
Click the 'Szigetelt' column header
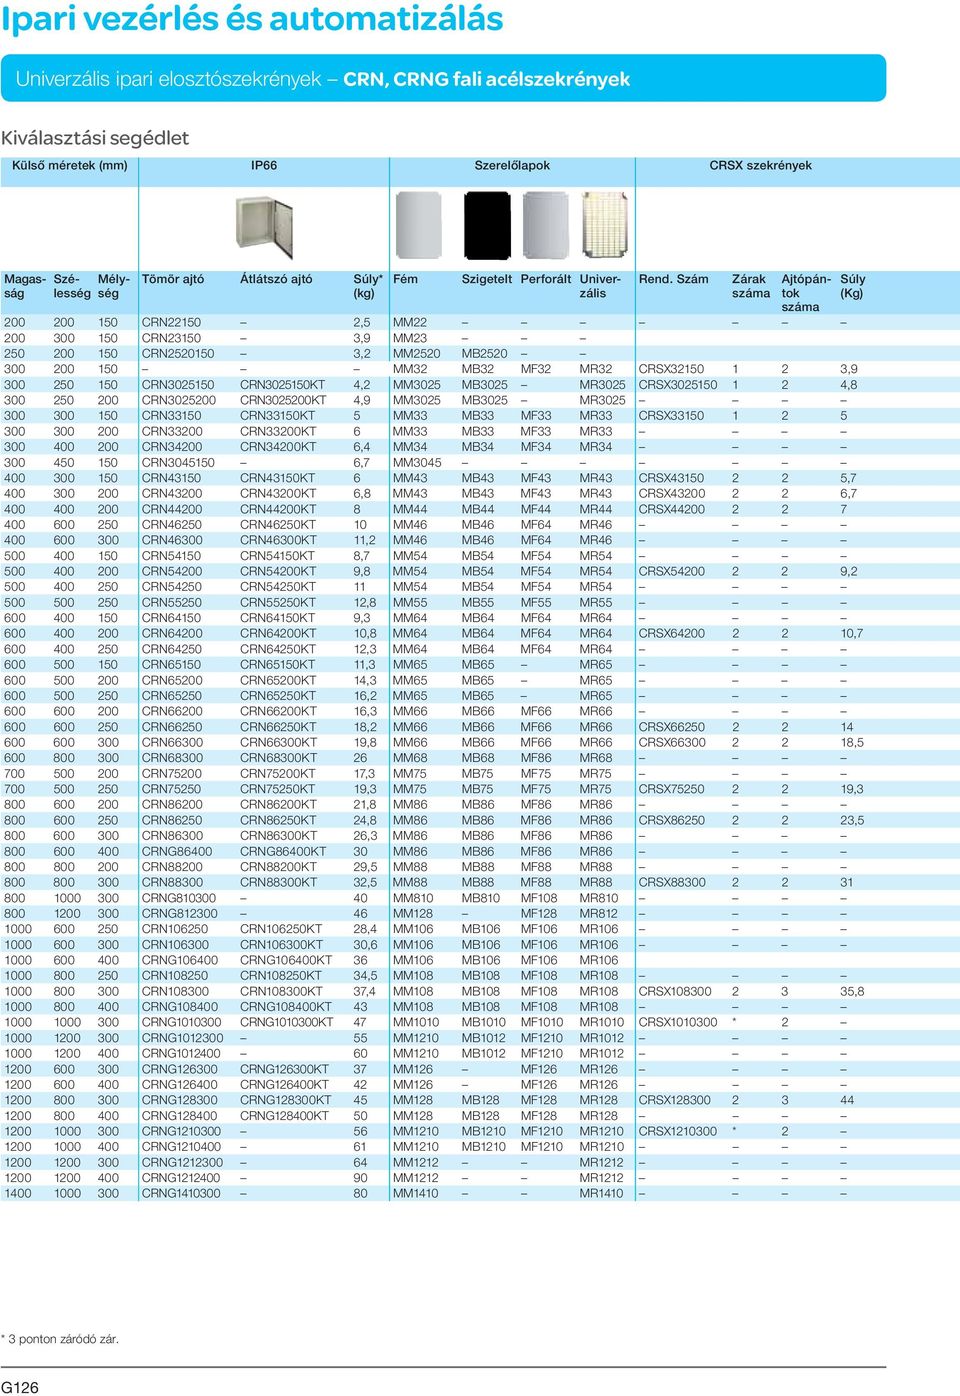coord(487,279)
